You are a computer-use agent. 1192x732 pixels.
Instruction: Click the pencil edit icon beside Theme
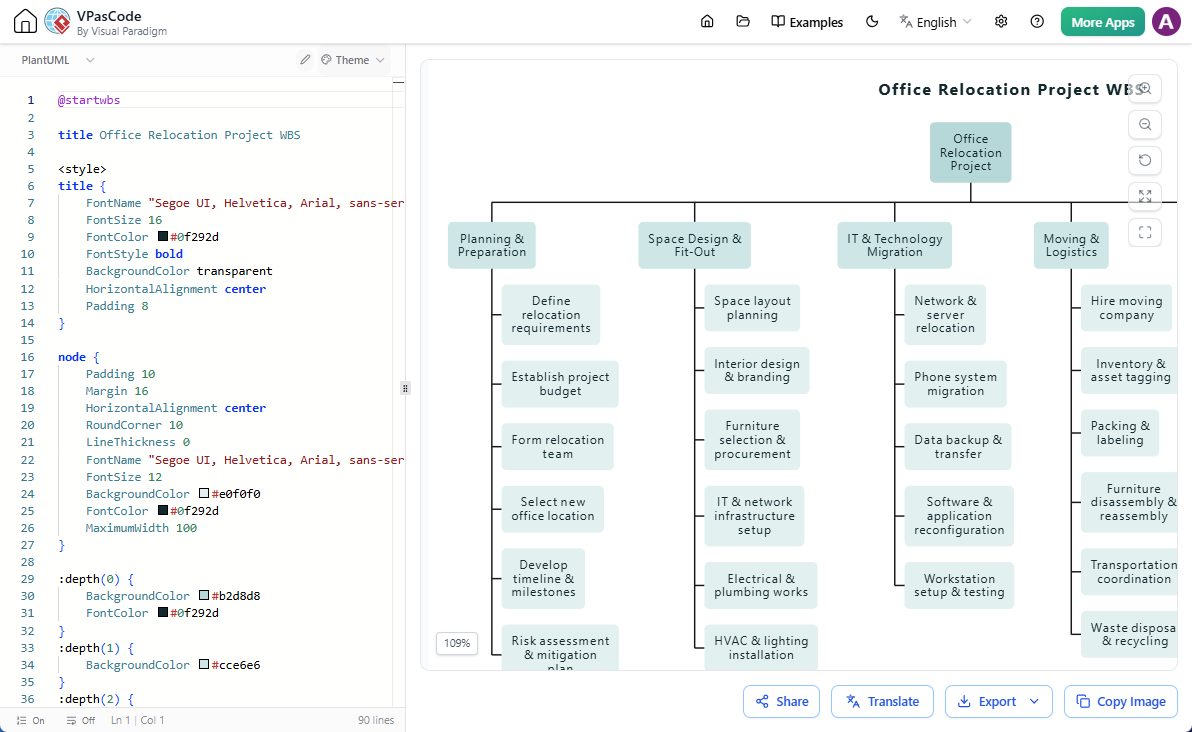(305, 59)
